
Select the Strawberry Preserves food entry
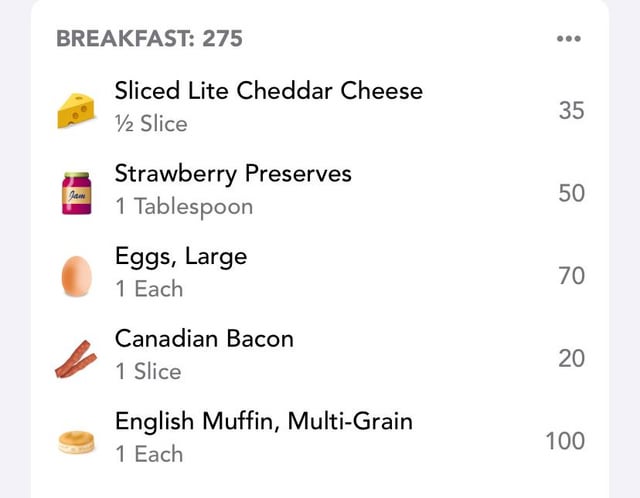coord(233,173)
